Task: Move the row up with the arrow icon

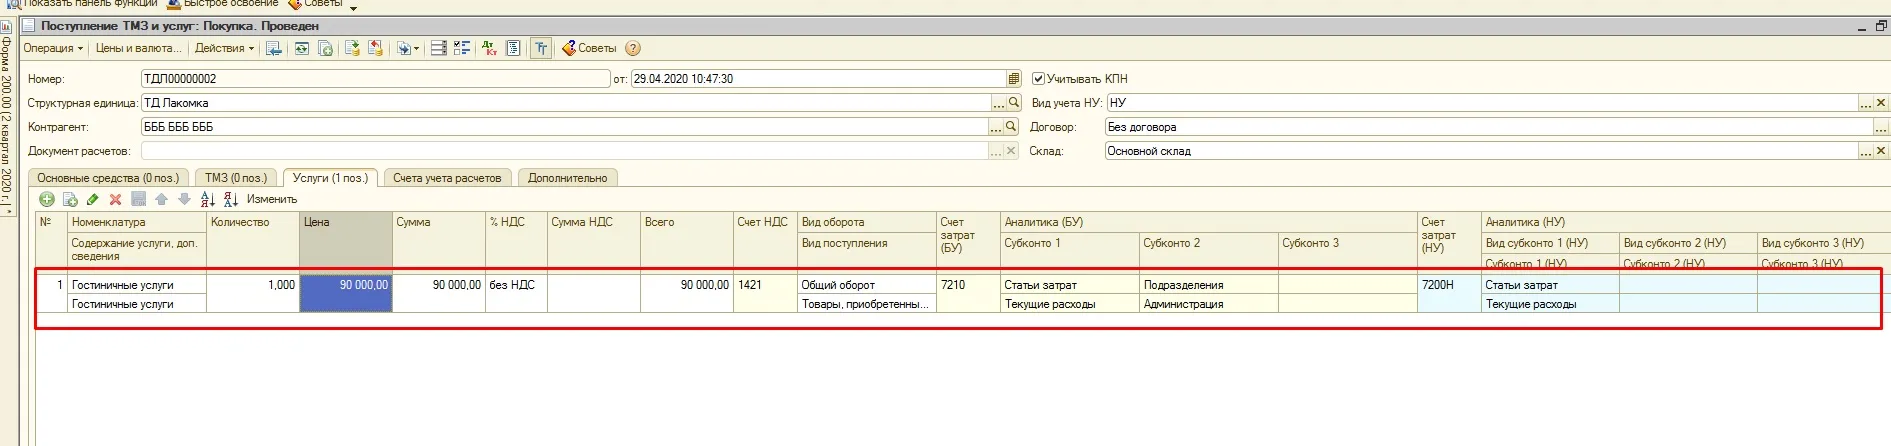Action: click(x=161, y=199)
